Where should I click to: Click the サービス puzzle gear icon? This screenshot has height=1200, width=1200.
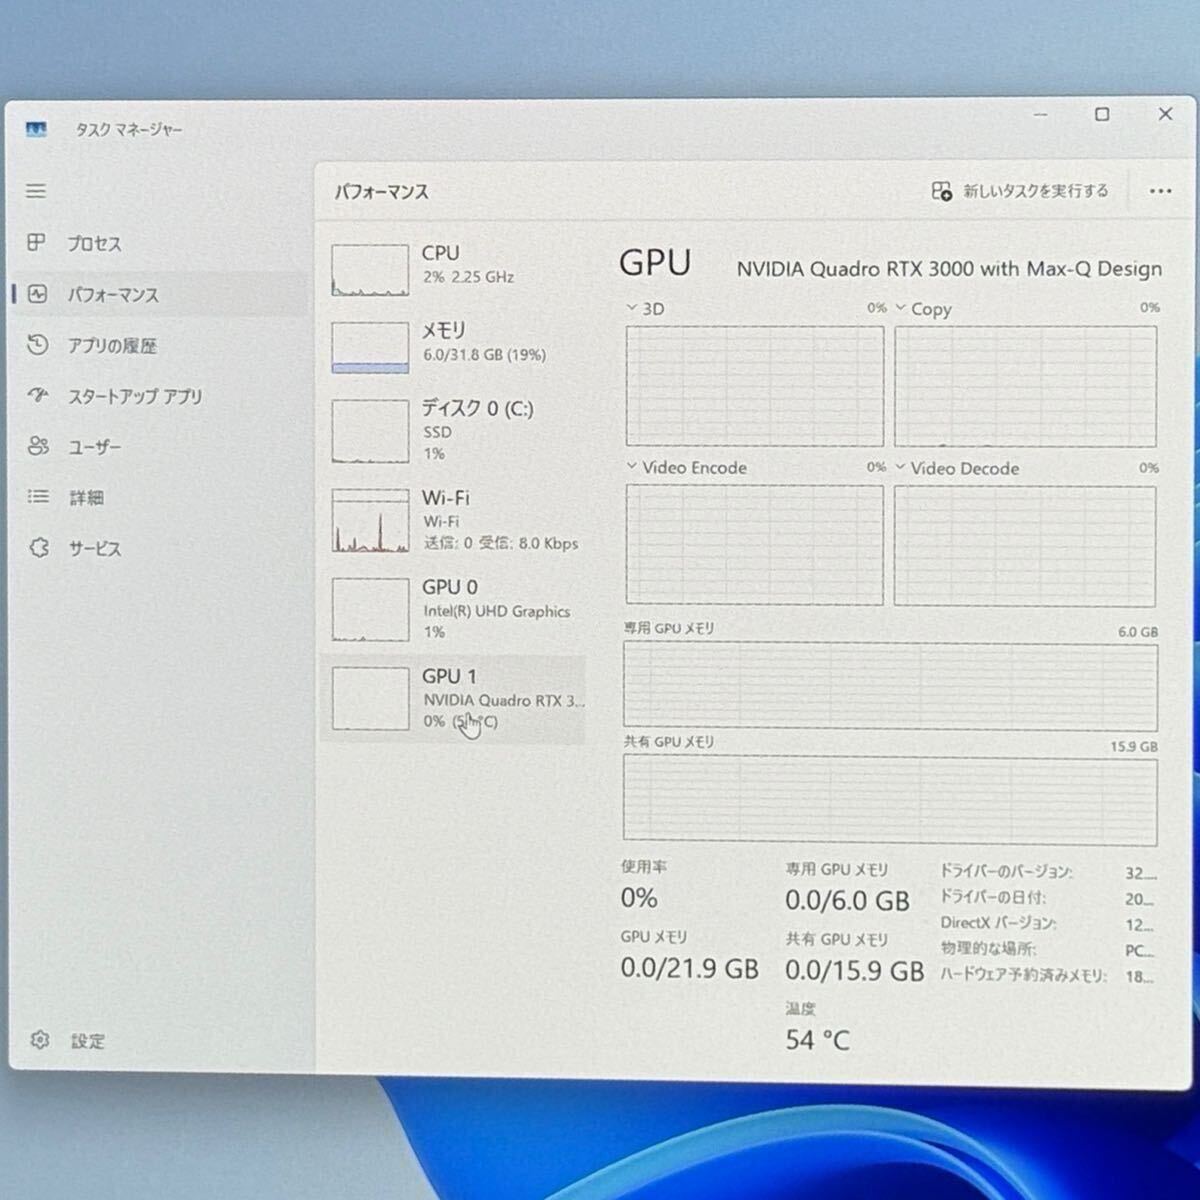(x=39, y=547)
